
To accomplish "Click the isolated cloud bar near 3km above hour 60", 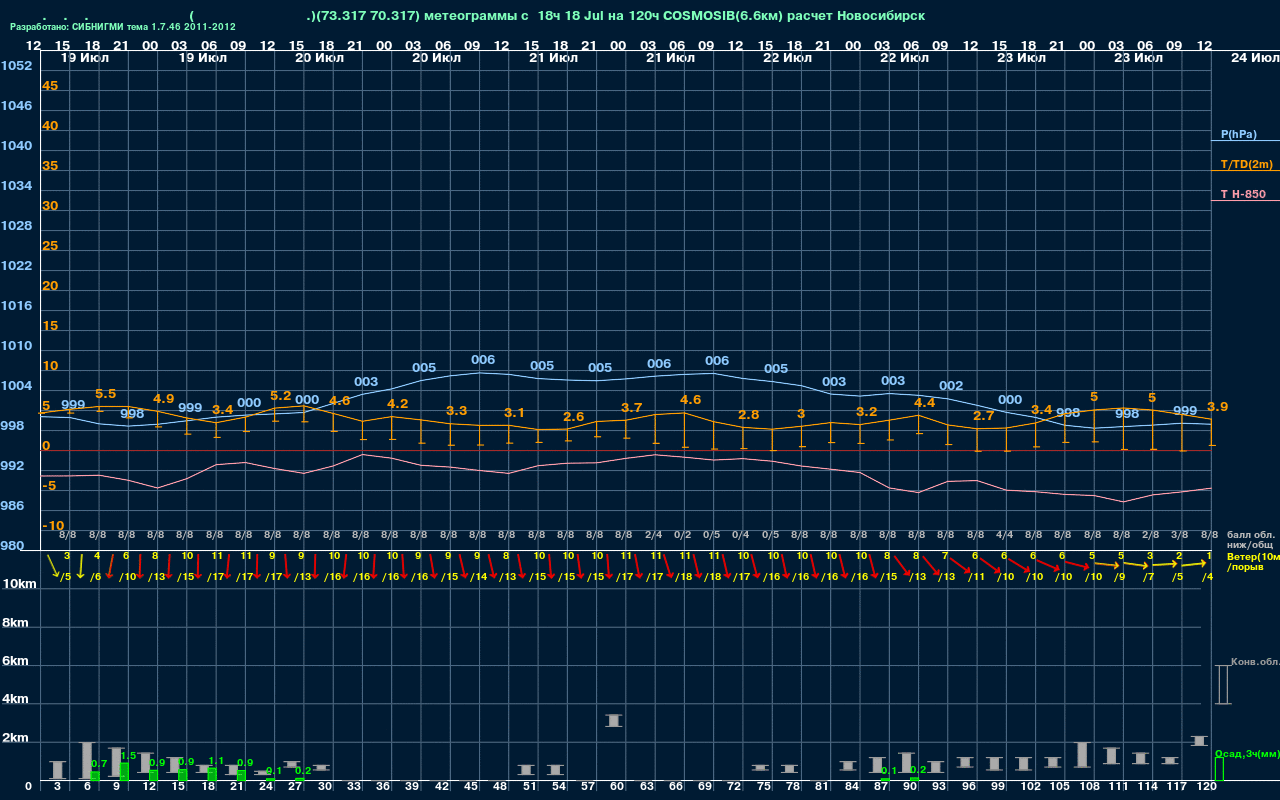I will pos(615,720).
